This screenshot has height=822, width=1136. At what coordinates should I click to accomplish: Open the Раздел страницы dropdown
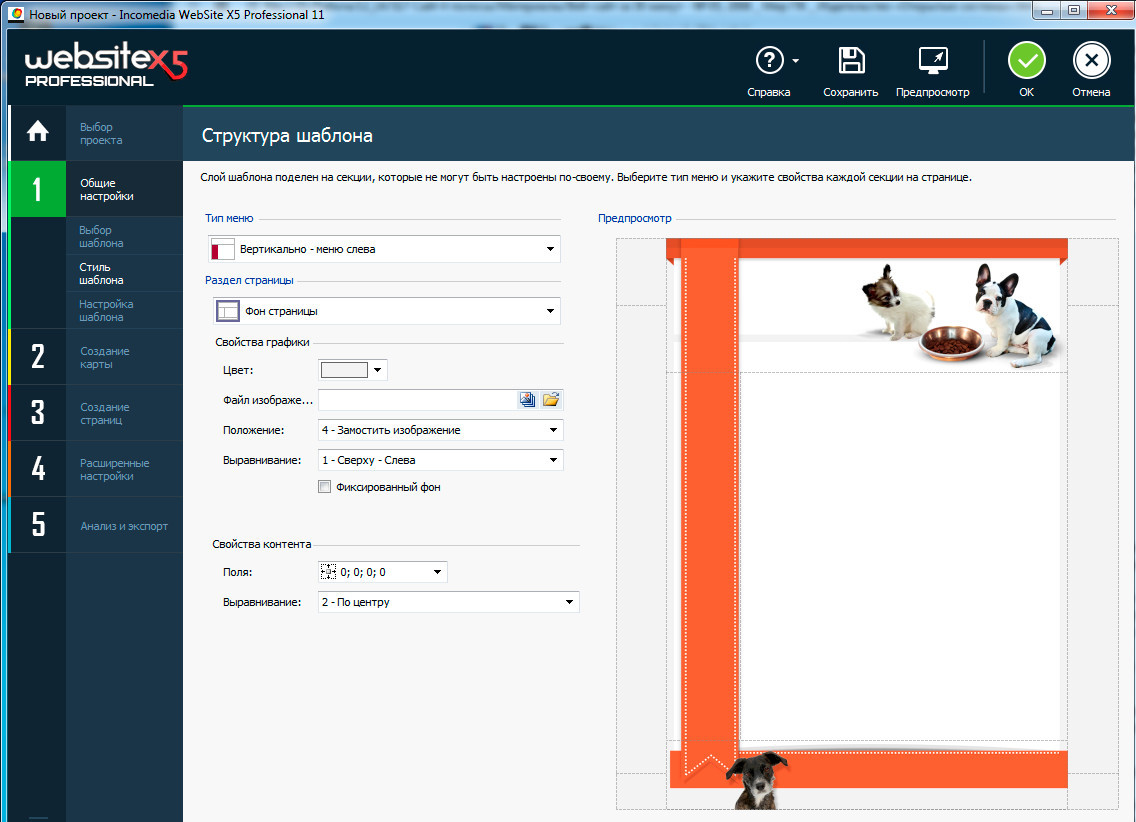(x=387, y=311)
